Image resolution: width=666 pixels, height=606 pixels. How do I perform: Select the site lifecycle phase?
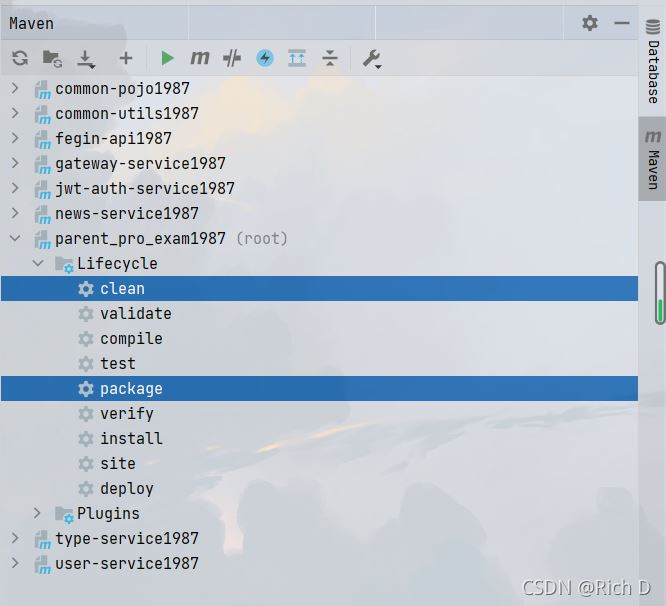319,463
